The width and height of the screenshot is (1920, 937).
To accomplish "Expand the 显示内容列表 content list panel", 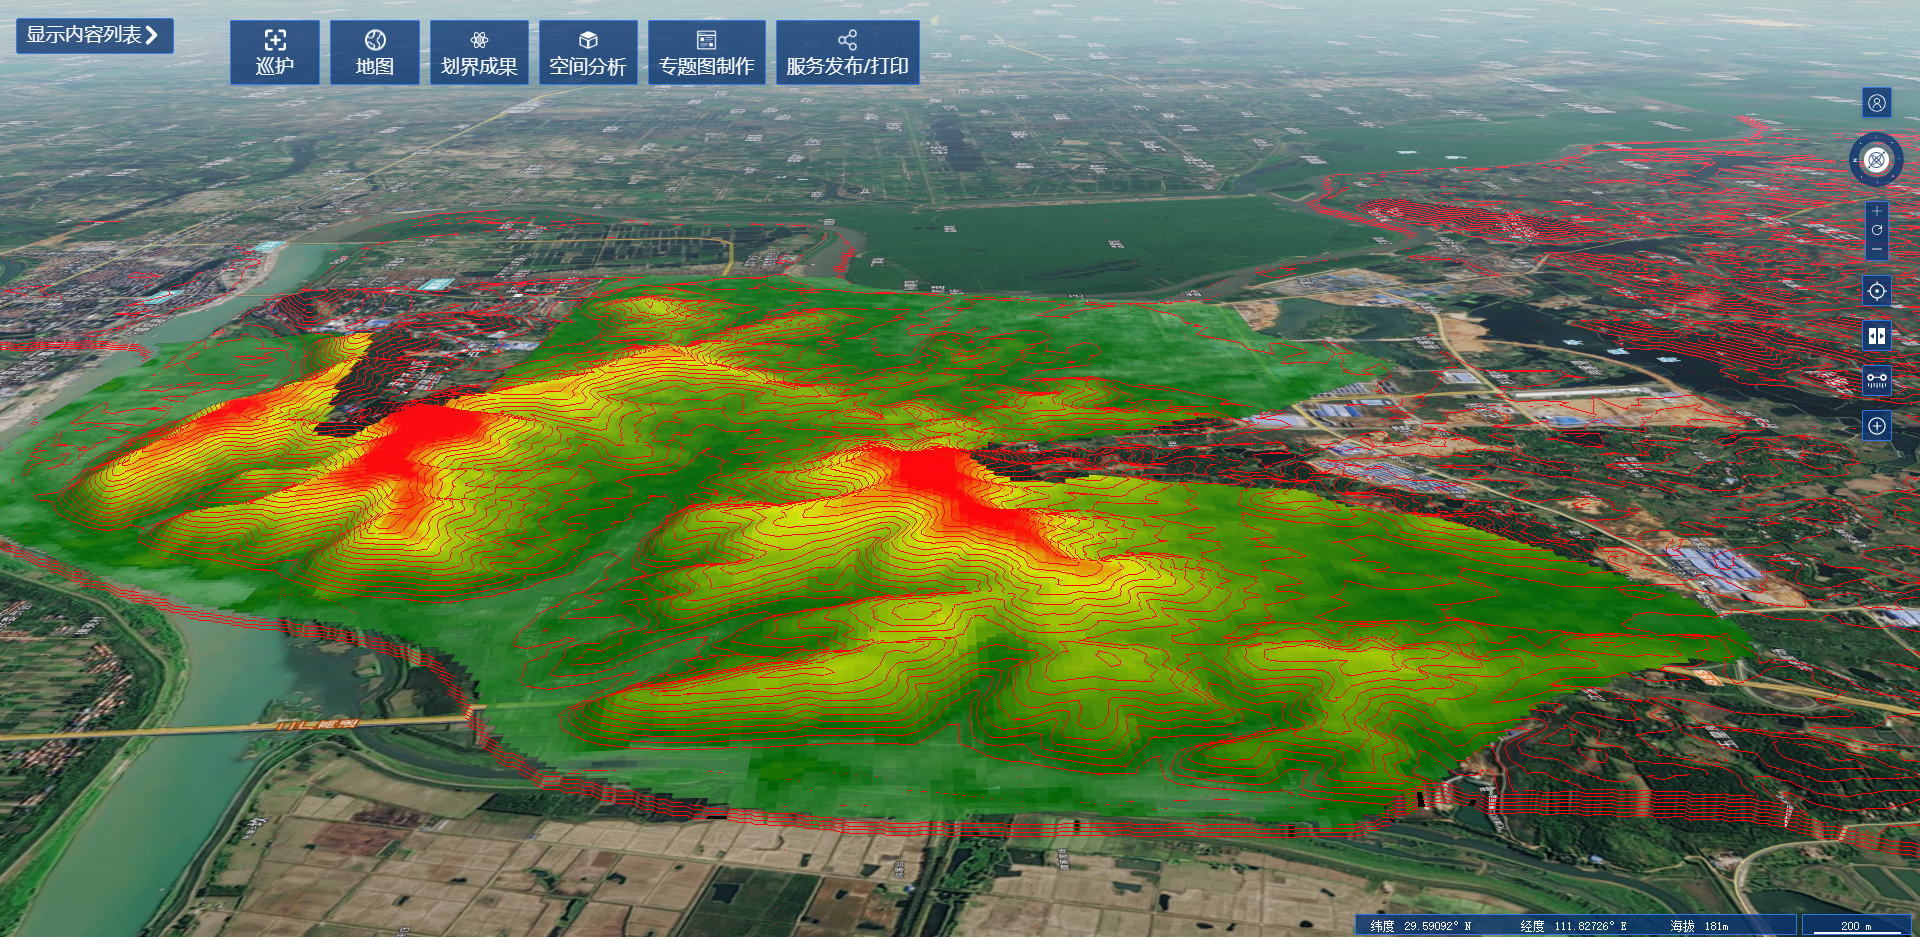I will point(93,35).
